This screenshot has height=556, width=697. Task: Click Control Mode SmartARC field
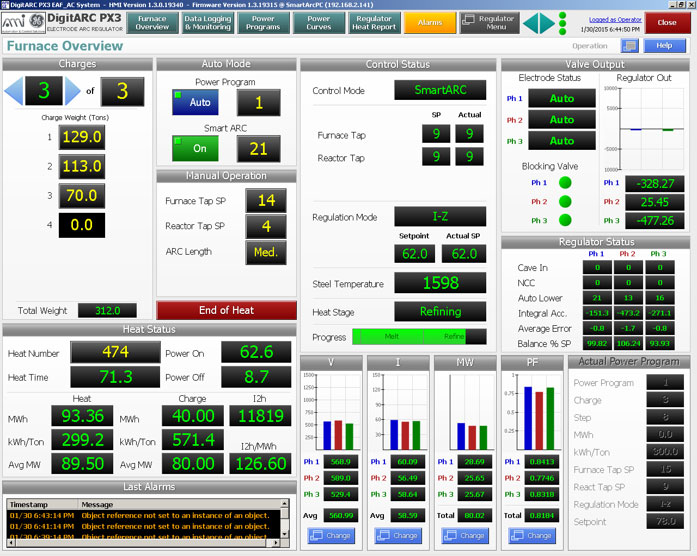pos(440,90)
